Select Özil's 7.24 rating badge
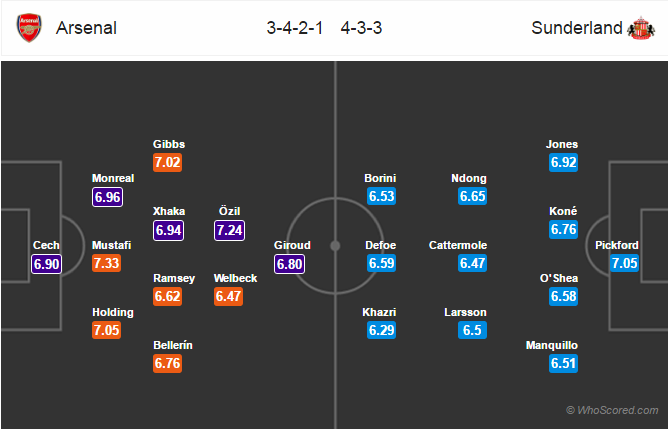Viewport: 668px width, 429px height. (x=229, y=230)
